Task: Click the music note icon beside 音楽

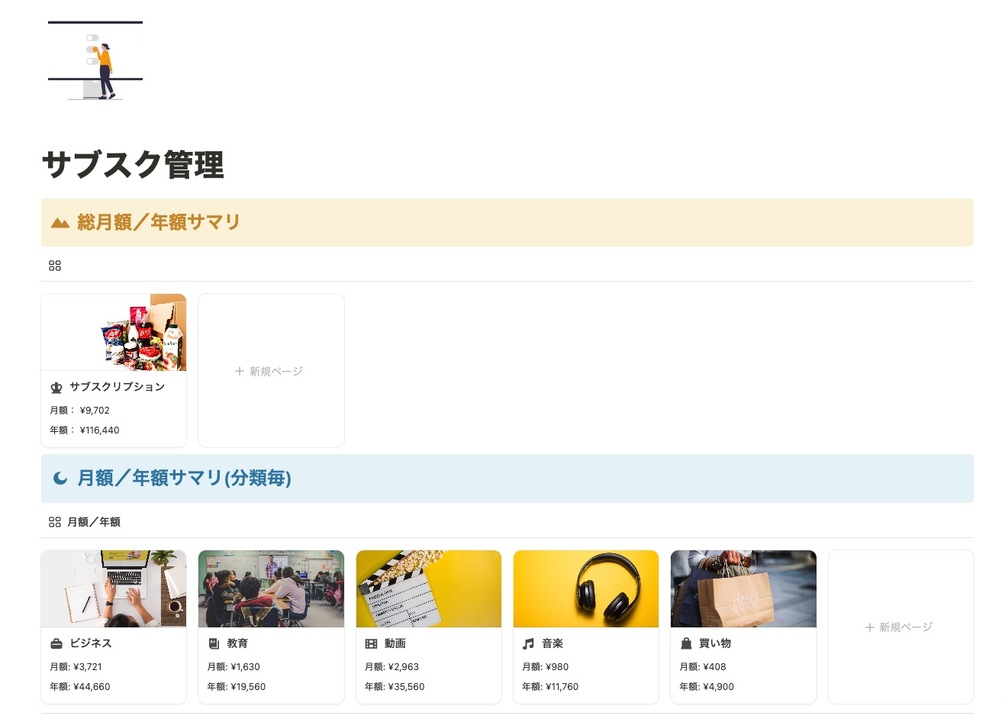Action: pyautogui.click(x=529, y=643)
